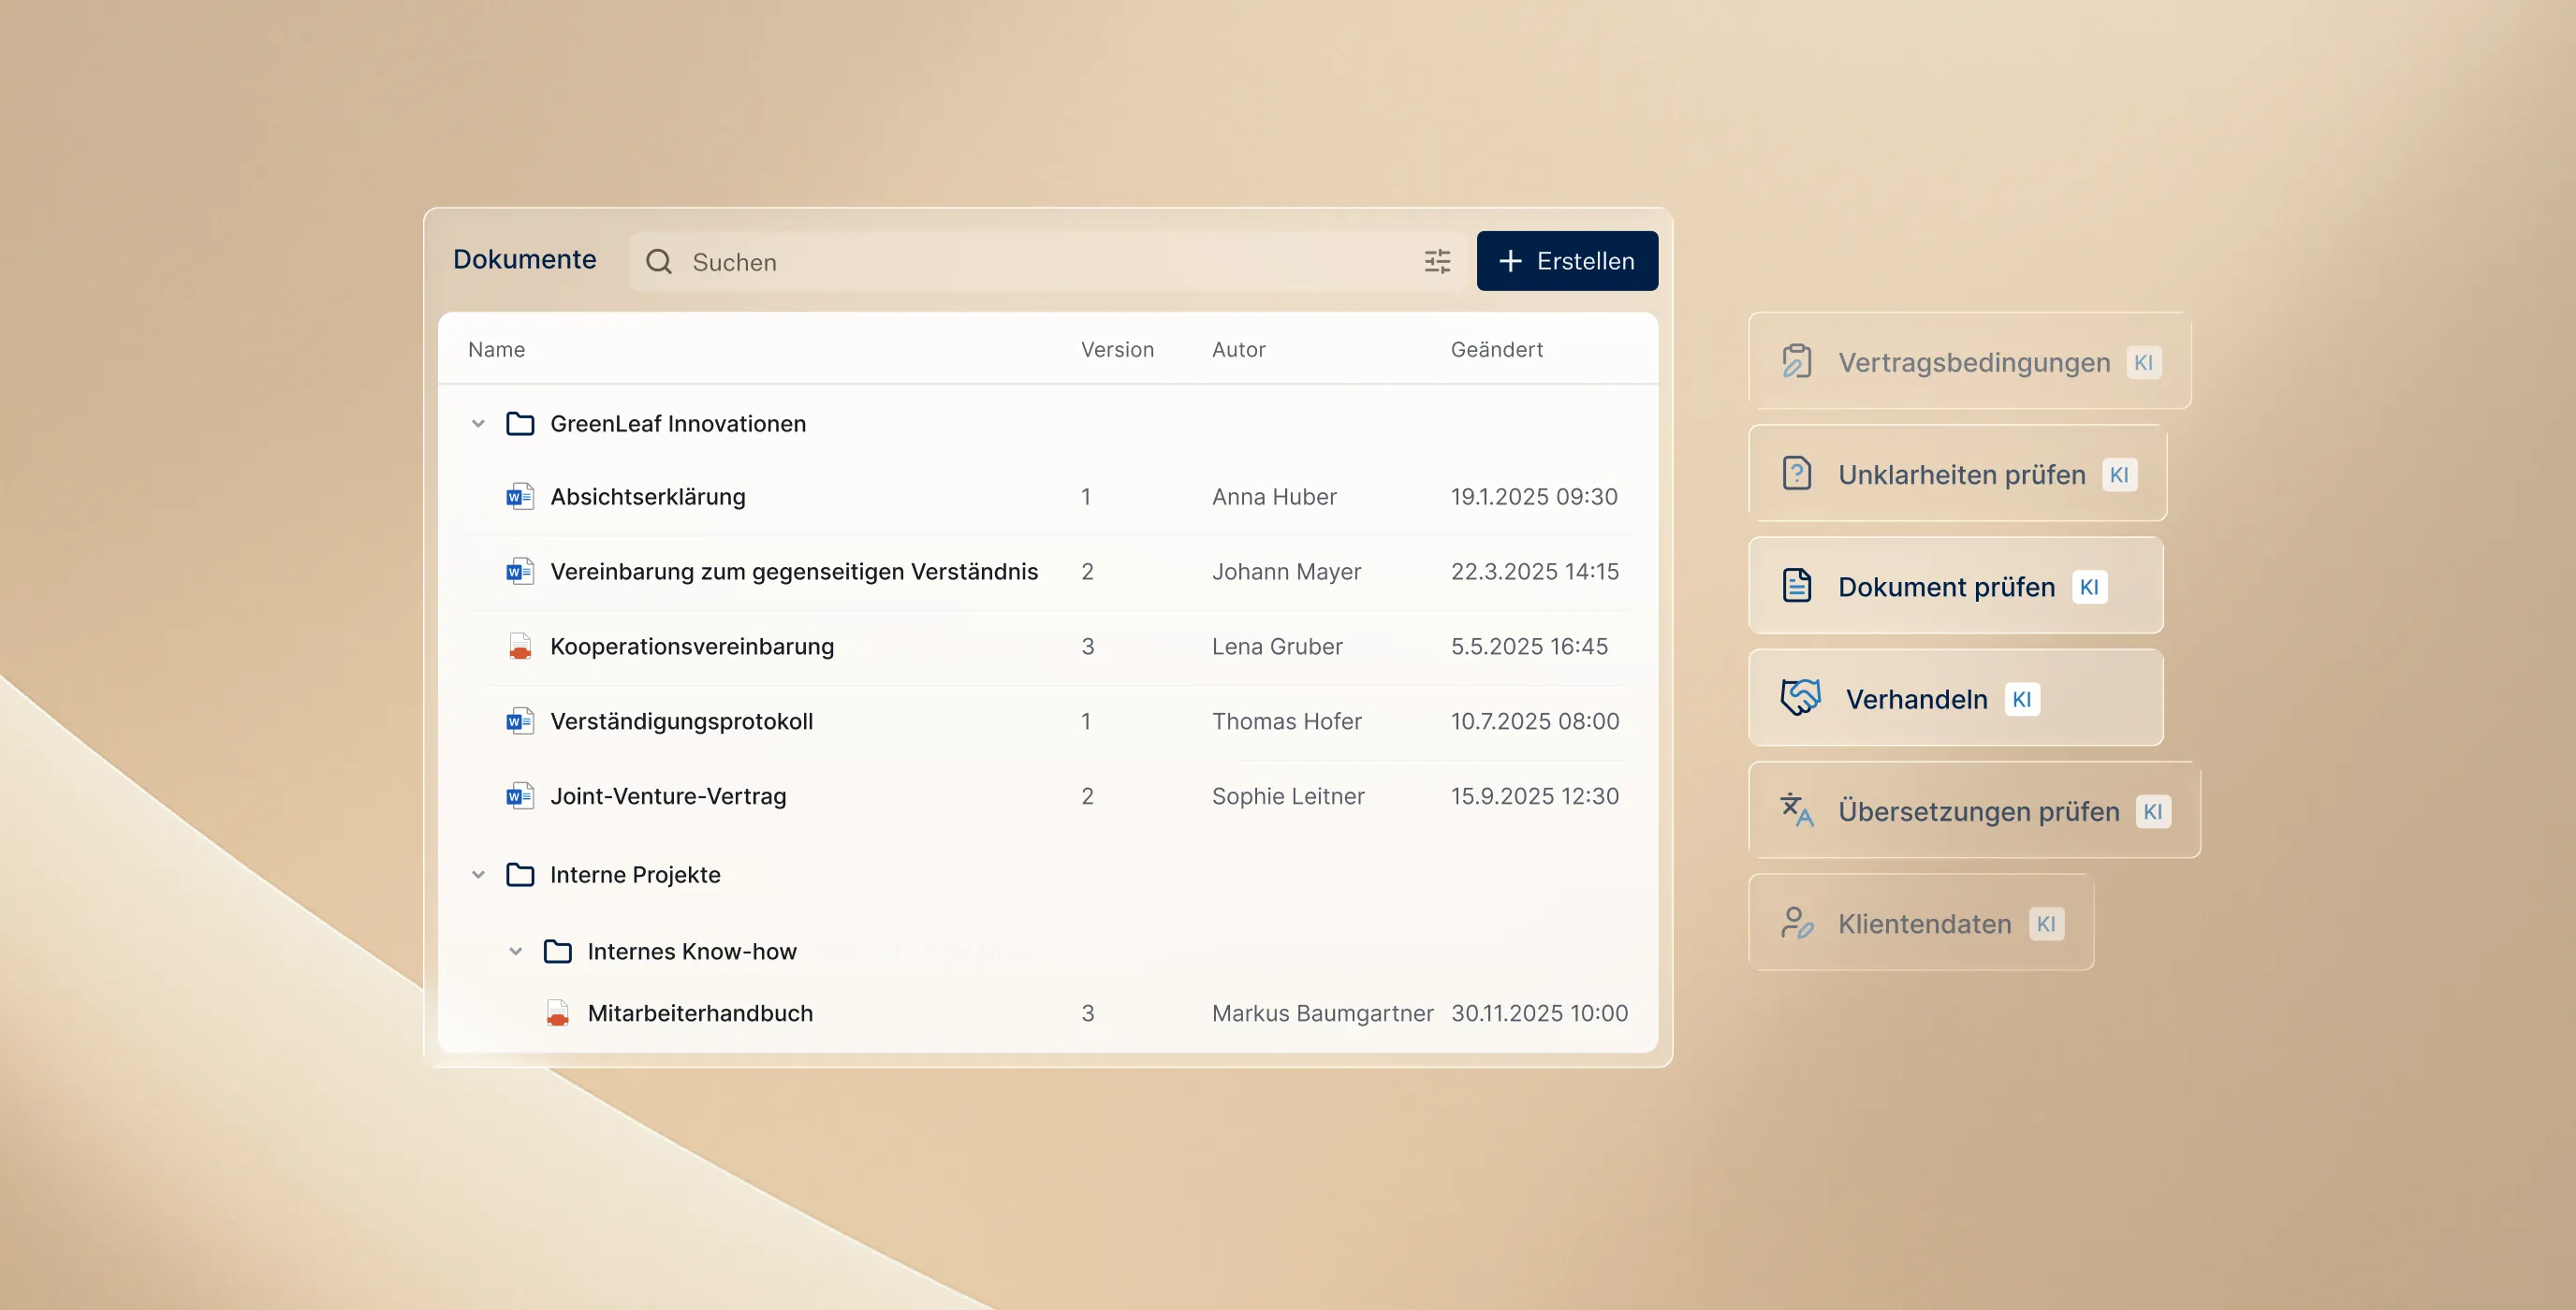Click the Übersetzungen prüfen translate icon
This screenshot has height=1310, width=2576.
coord(1796,810)
